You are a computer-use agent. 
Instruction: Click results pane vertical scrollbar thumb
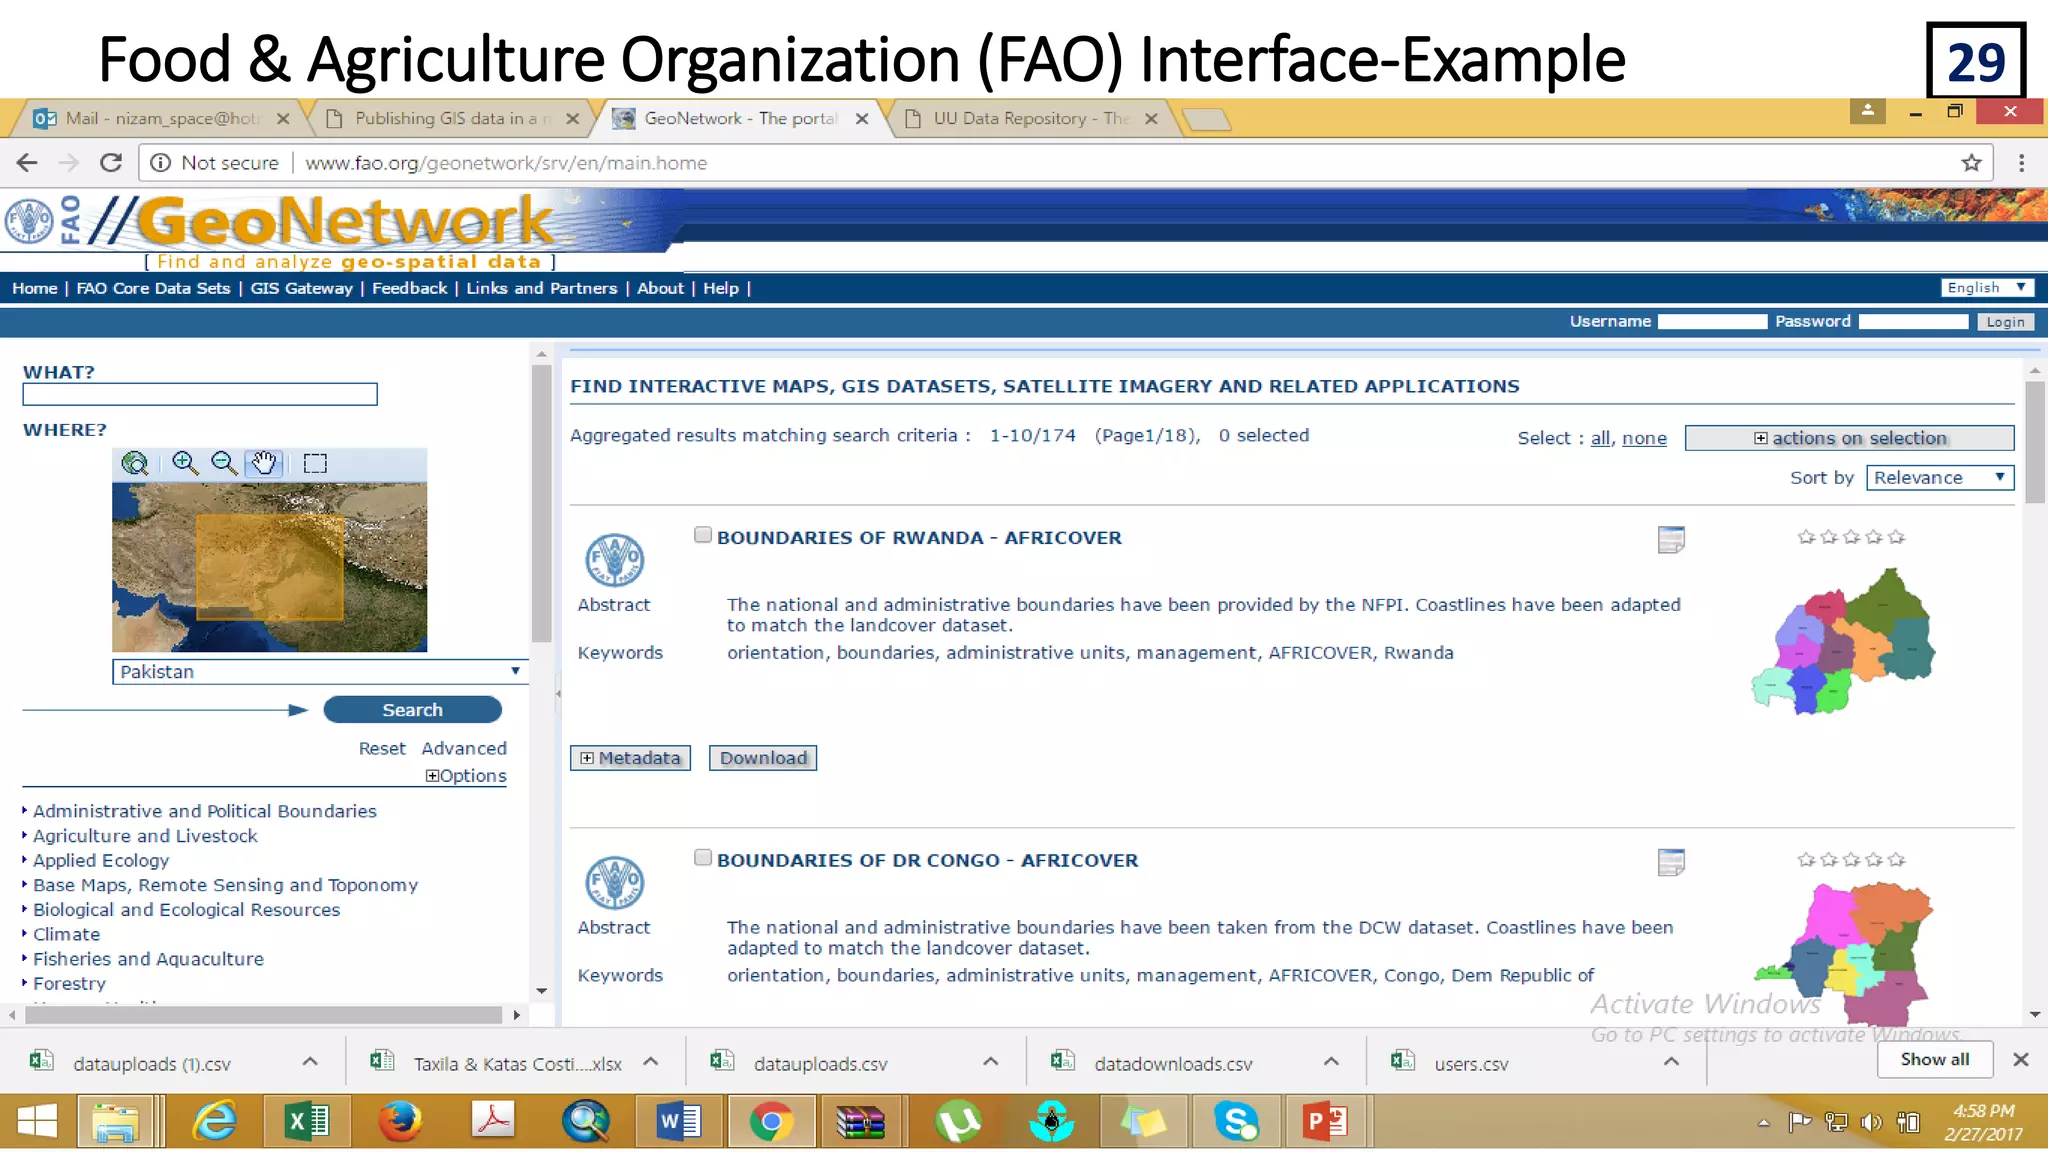(2034, 442)
